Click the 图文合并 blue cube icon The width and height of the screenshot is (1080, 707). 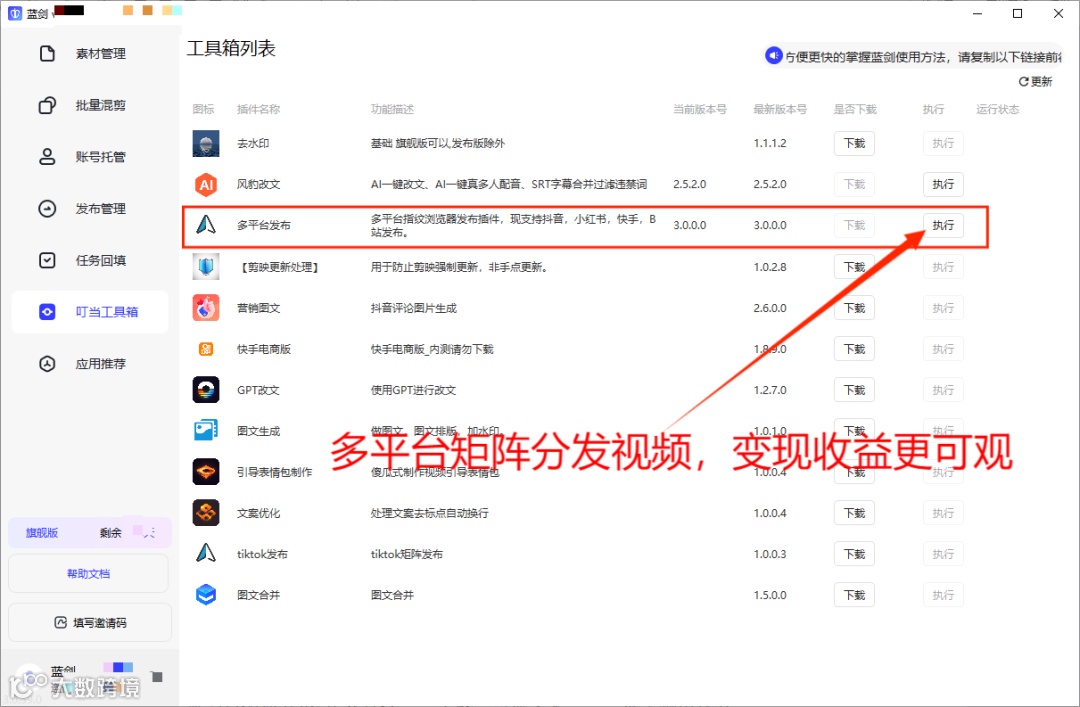[x=206, y=595]
